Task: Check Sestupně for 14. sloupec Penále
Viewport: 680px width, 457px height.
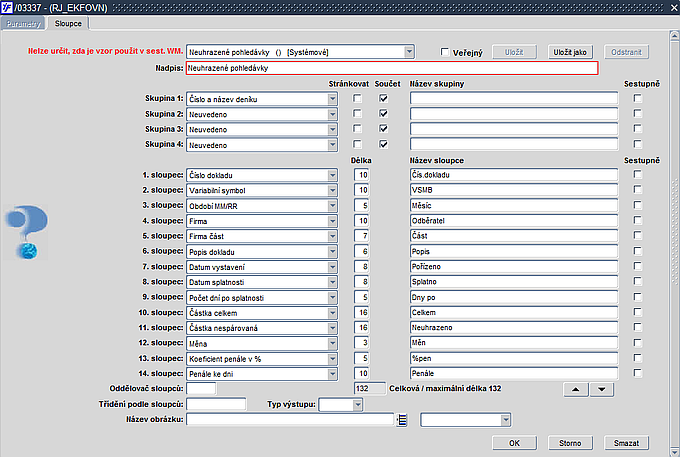Action: point(637,373)
